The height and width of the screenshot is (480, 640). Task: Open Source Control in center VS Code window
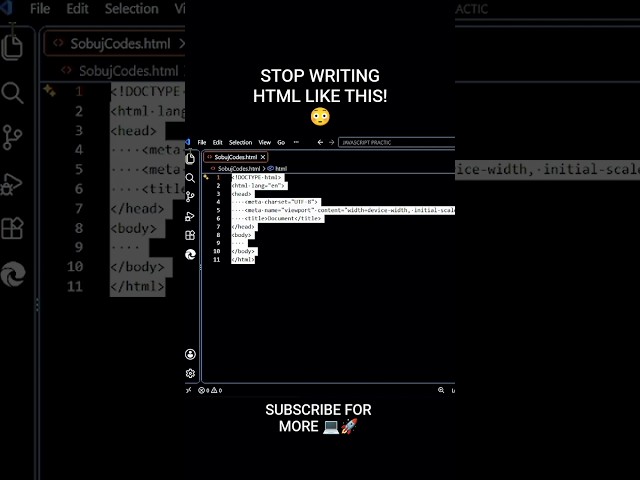190,197
